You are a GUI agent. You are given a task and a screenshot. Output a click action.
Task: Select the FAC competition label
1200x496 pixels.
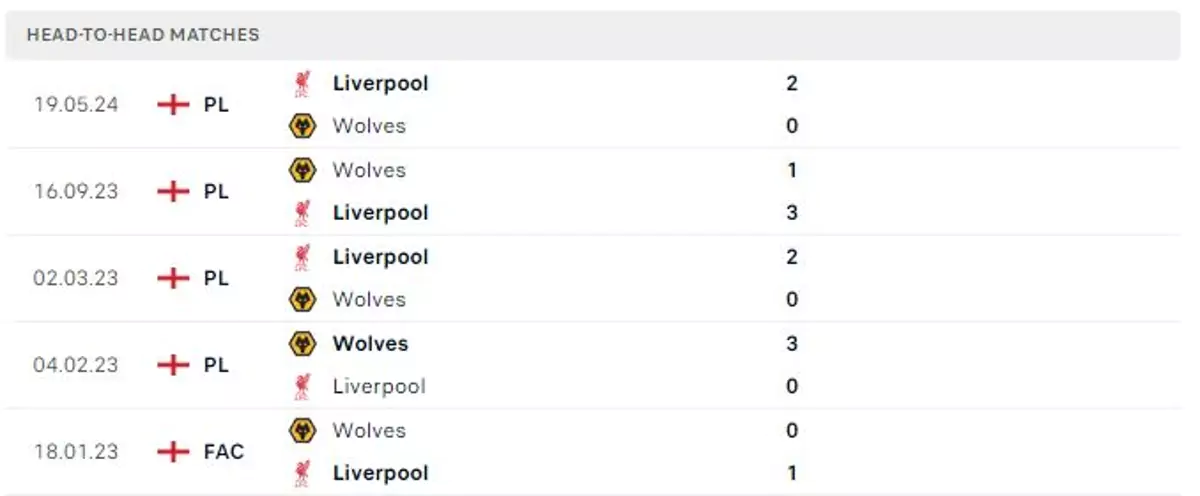pyautogui.click(x=224, y=452)
